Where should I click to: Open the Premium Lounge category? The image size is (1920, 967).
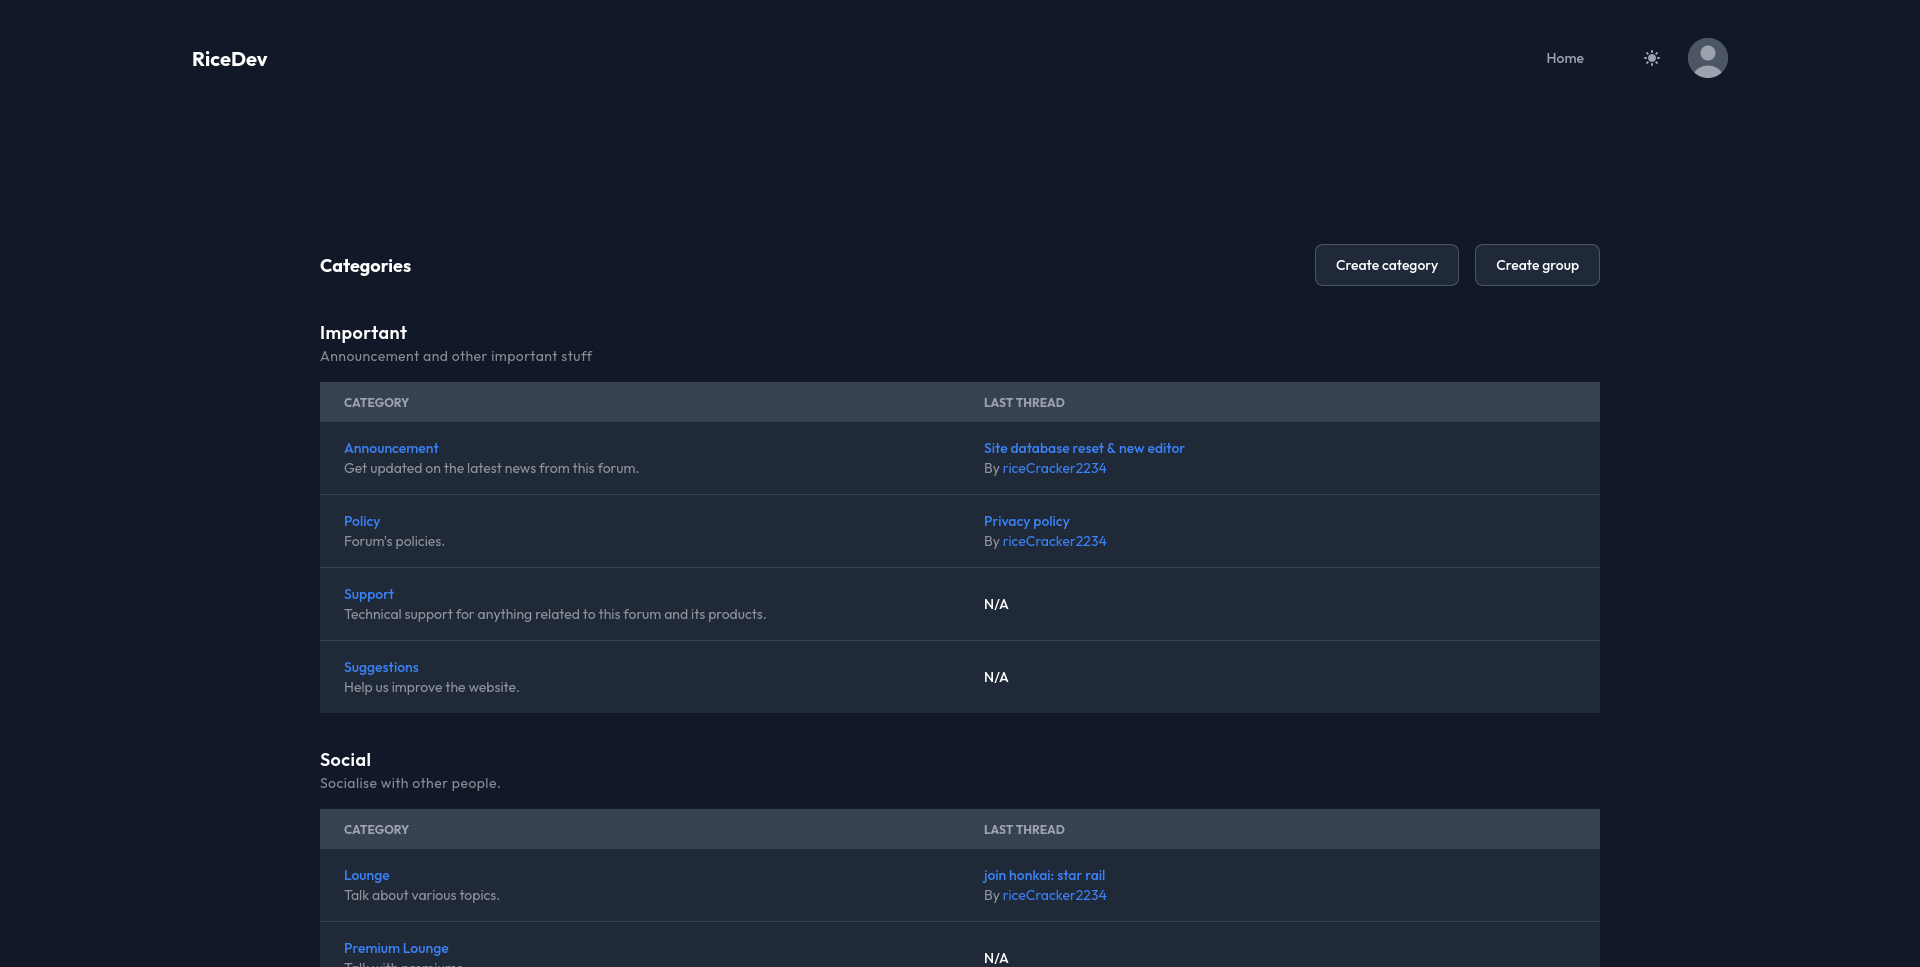point(396,948)
